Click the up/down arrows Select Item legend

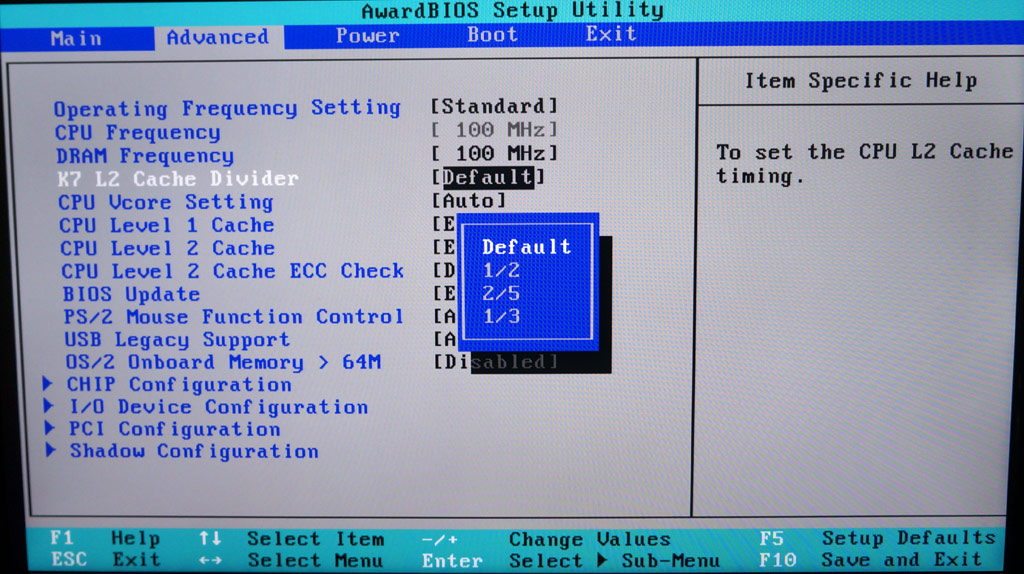point(292,539)
